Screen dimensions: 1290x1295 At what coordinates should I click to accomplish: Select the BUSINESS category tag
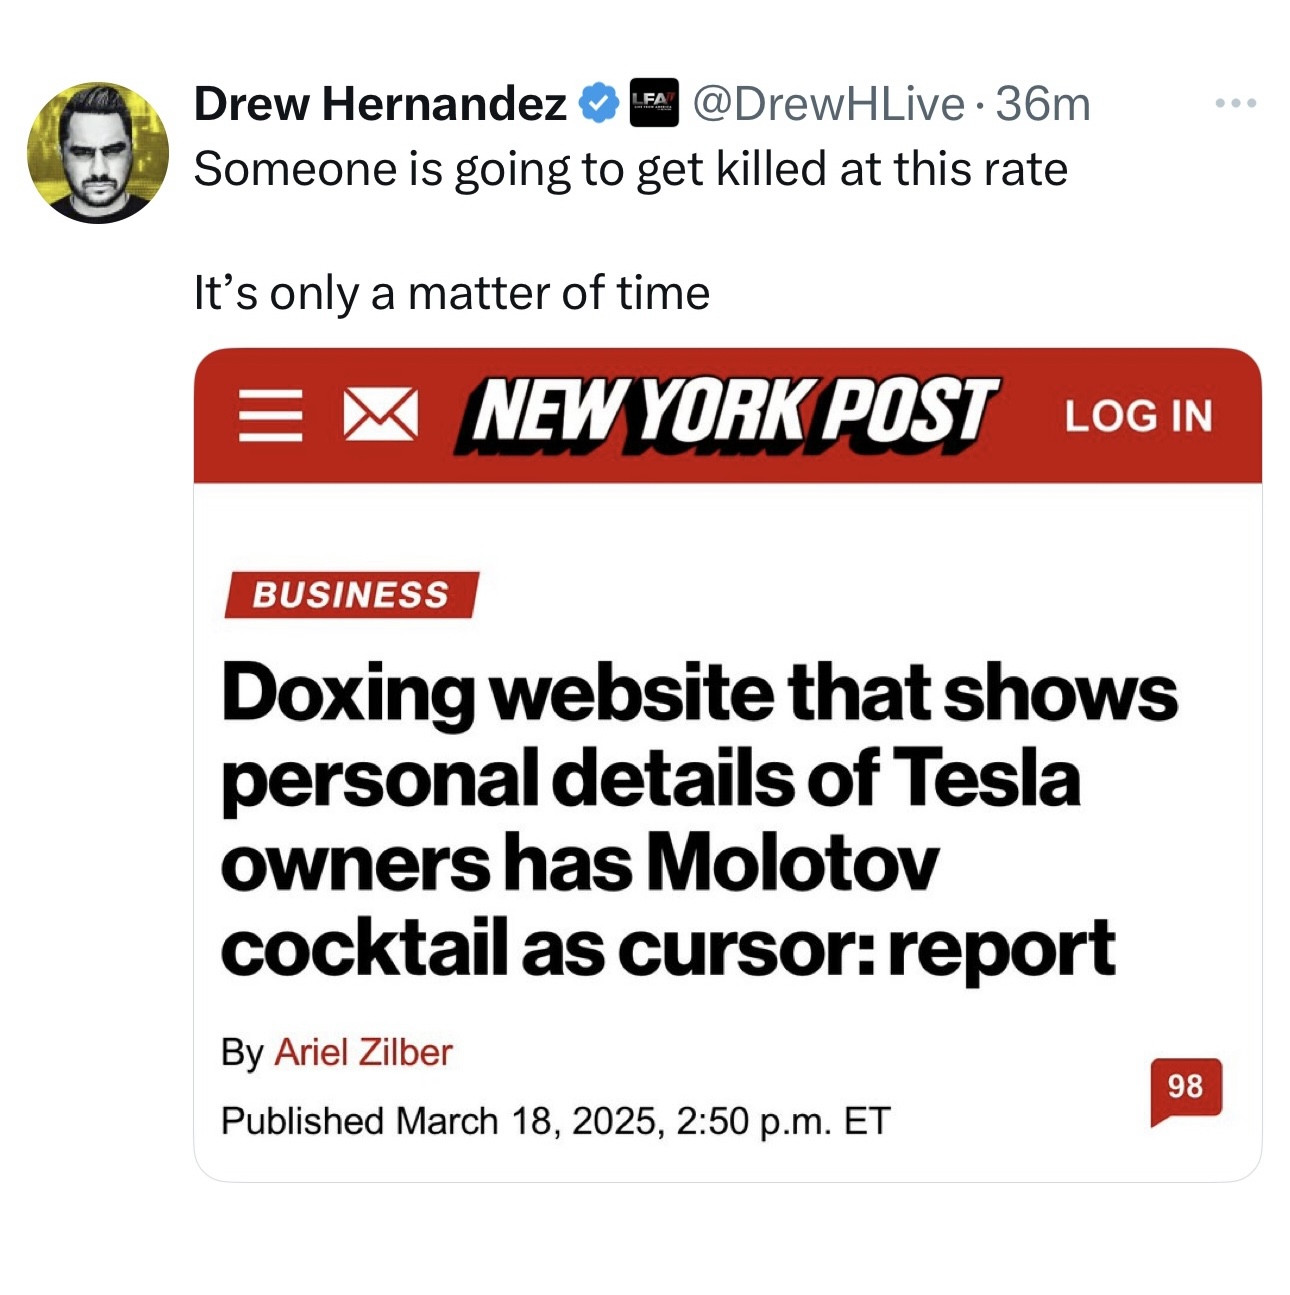(x=350, y=595)
